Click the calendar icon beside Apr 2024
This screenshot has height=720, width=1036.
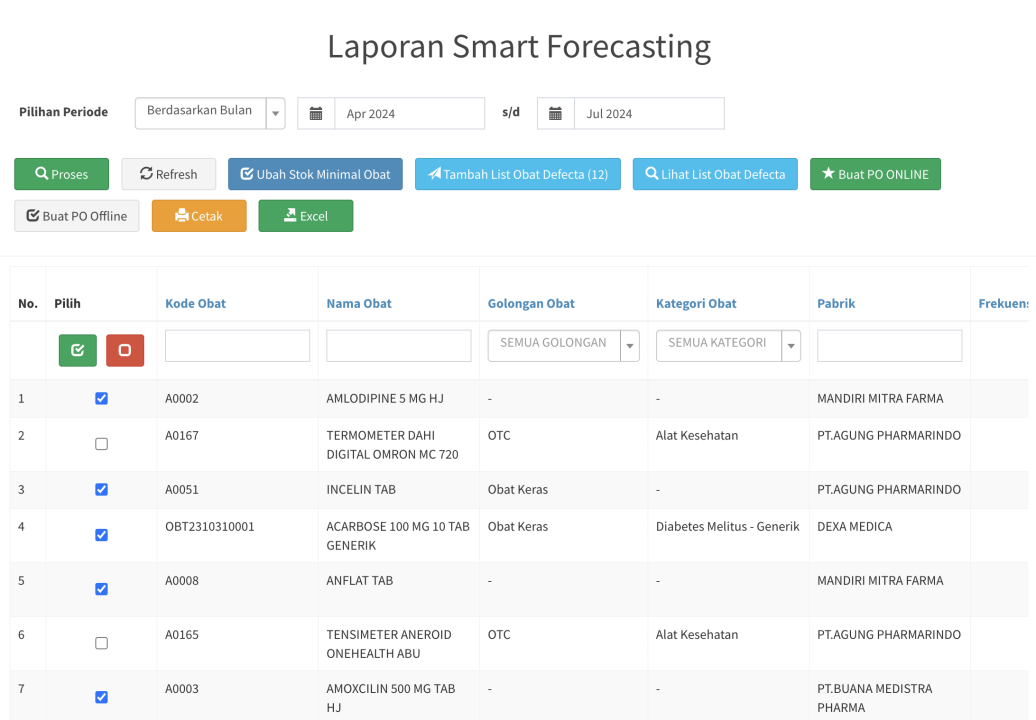316,114
